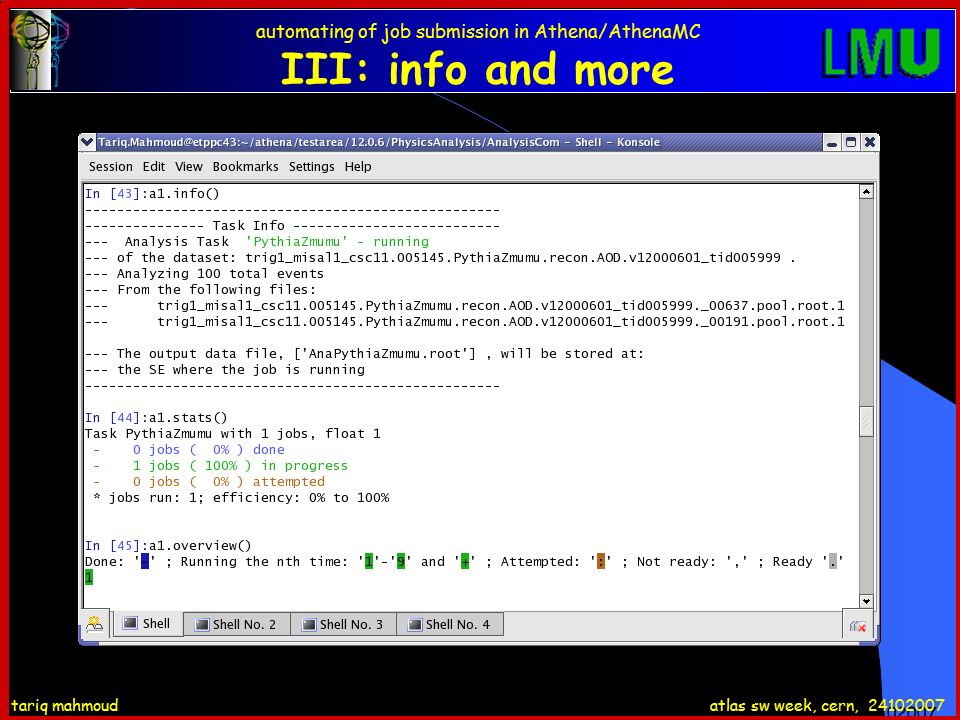Close the Konsole window

pos(869,142)
